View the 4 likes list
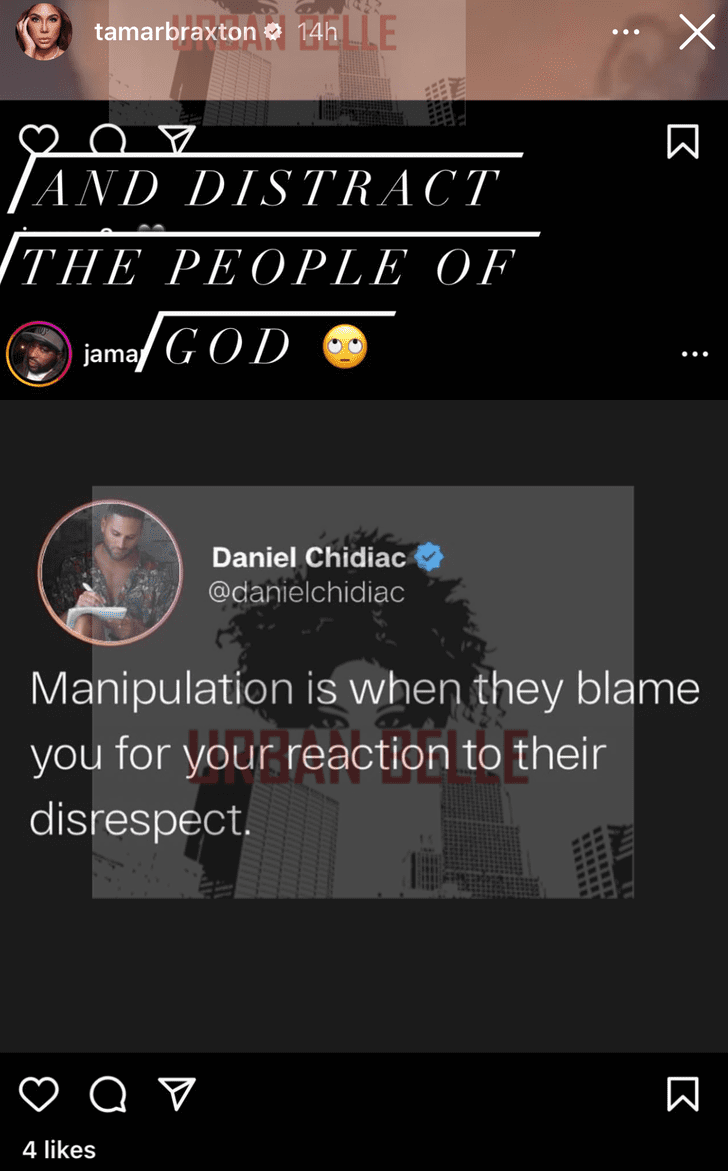Image resolution: width=728 pixels, height=1171 pixels. click(x=59, y=1149)
